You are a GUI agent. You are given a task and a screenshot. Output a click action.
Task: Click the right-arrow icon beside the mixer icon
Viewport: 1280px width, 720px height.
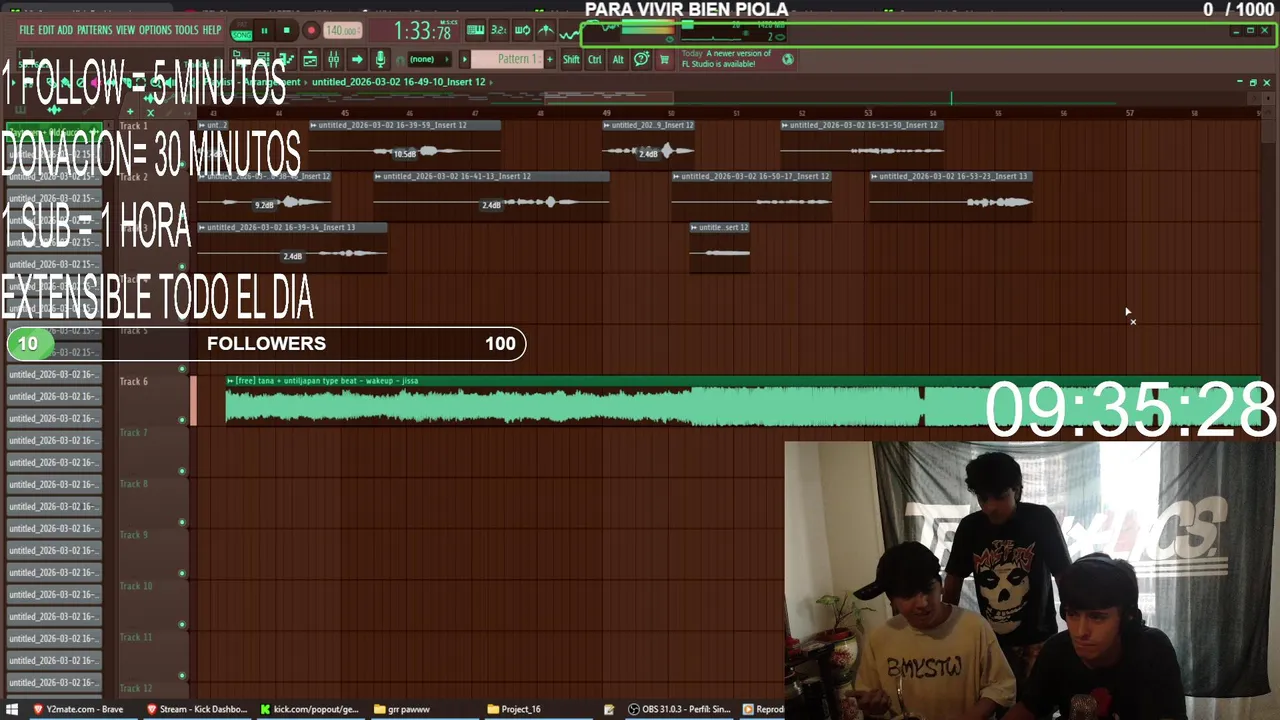pos(357,59)
